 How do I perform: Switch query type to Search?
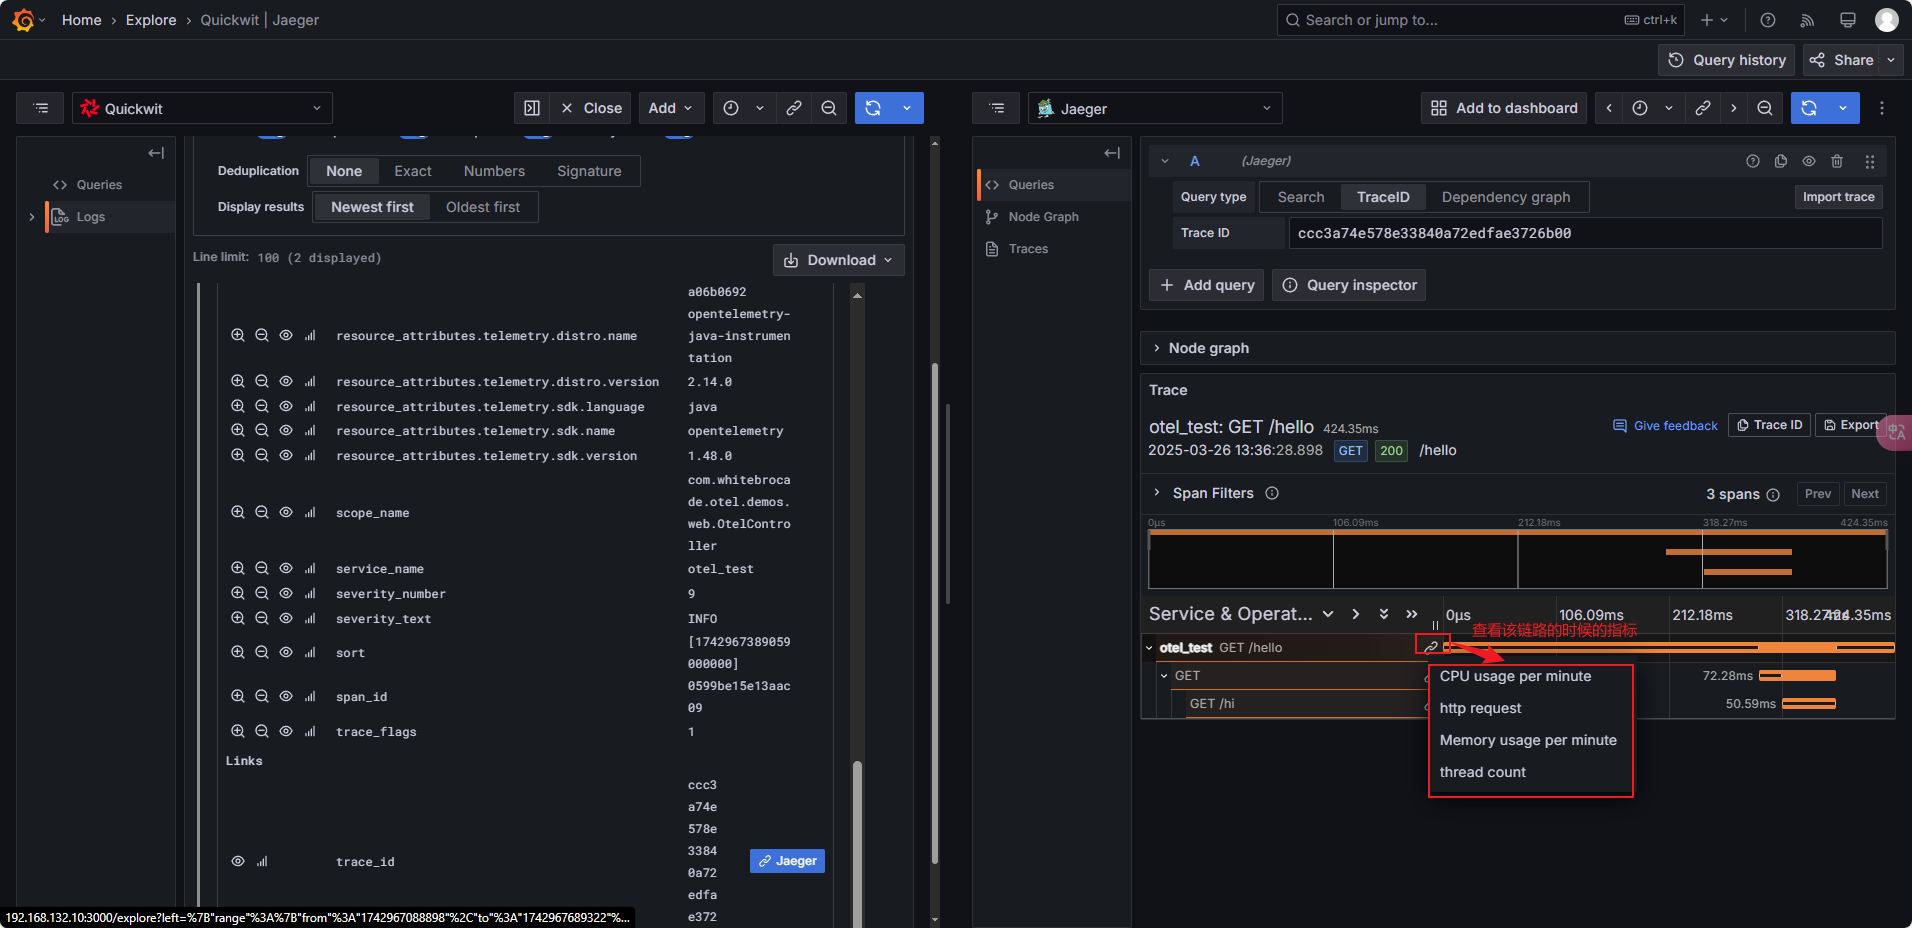coord(1301,197)
